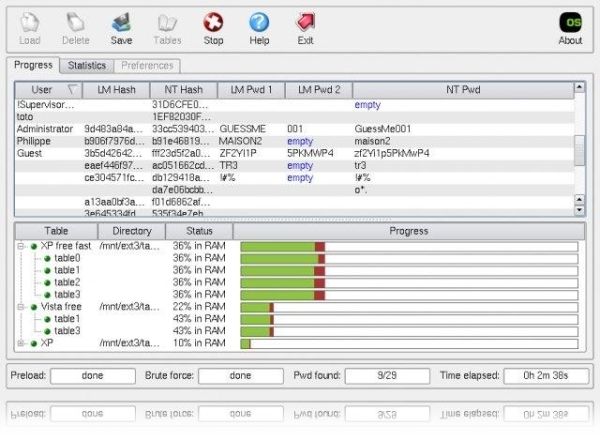Switch to the Statistics tab
Image resolution: width=600 pixels, height=435 pixels.
pos(86,66)
